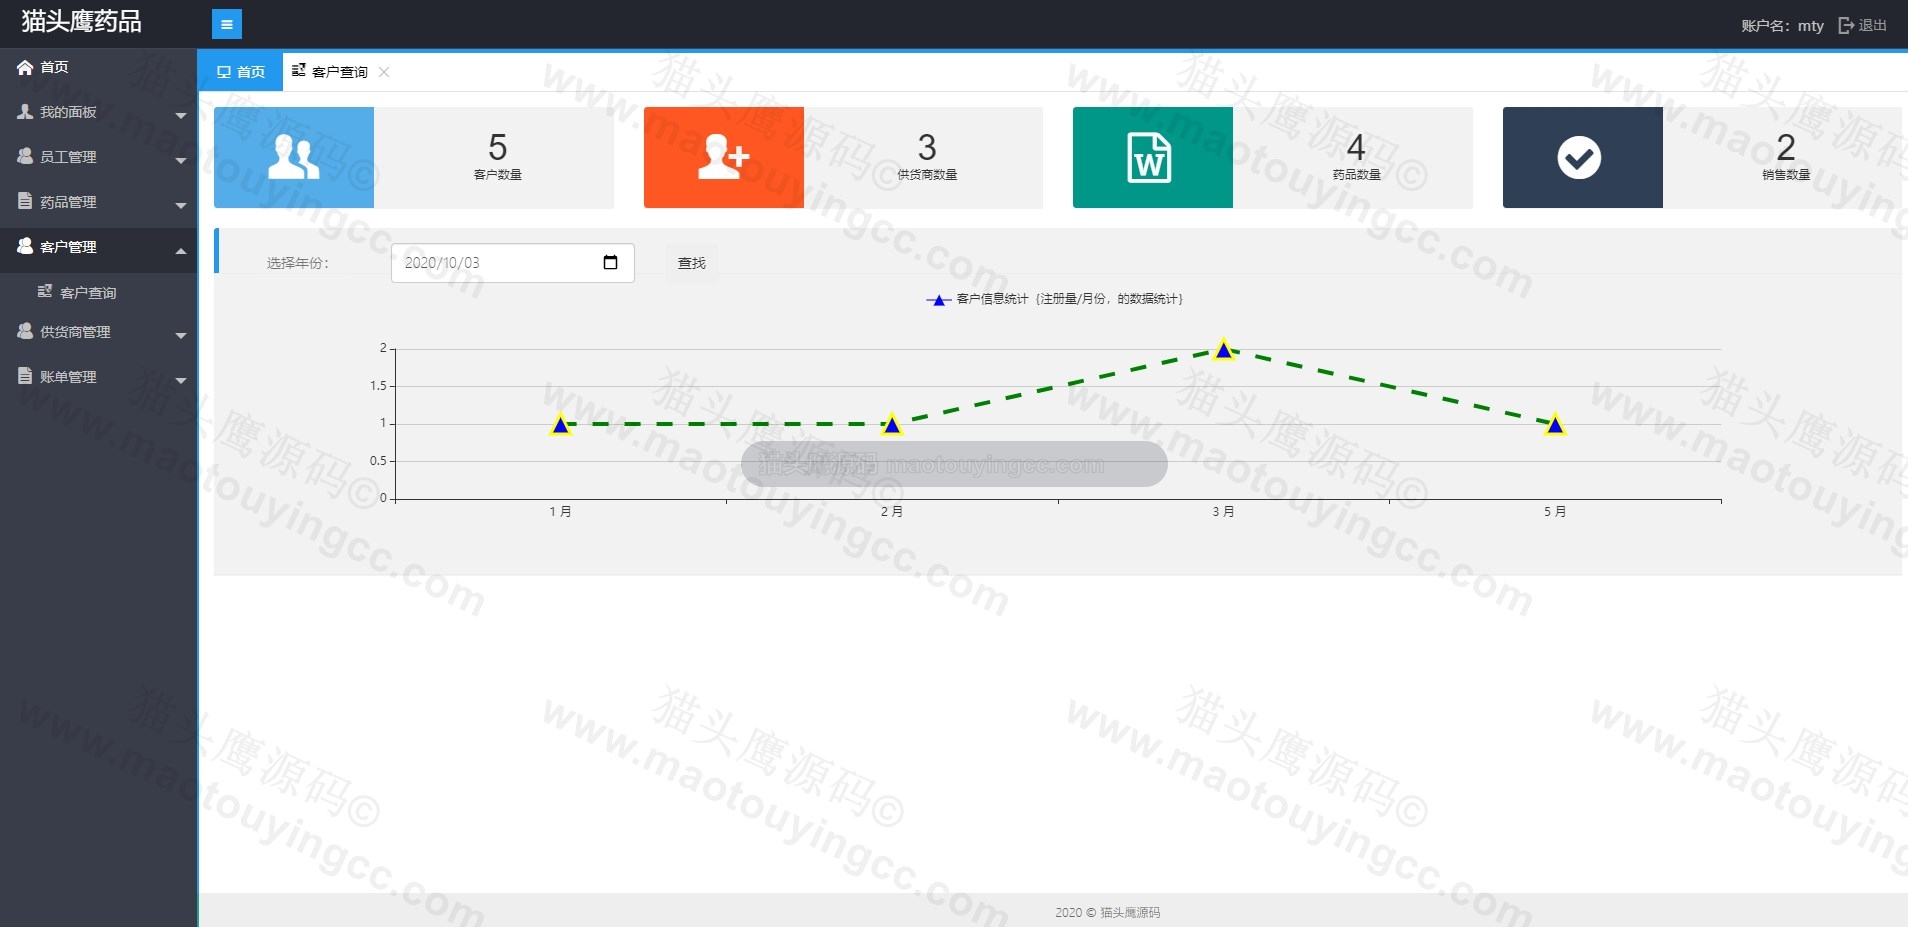
Task: Click the blue customer count card icon
Action: [x=294, y=158]
